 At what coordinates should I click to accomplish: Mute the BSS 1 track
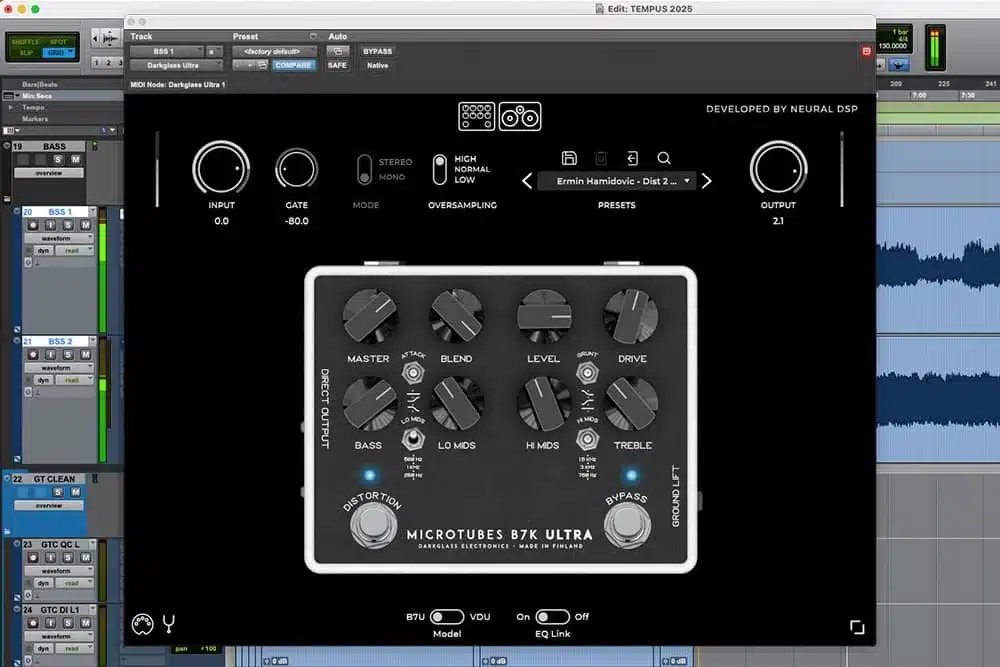click(x=85, y=225)
